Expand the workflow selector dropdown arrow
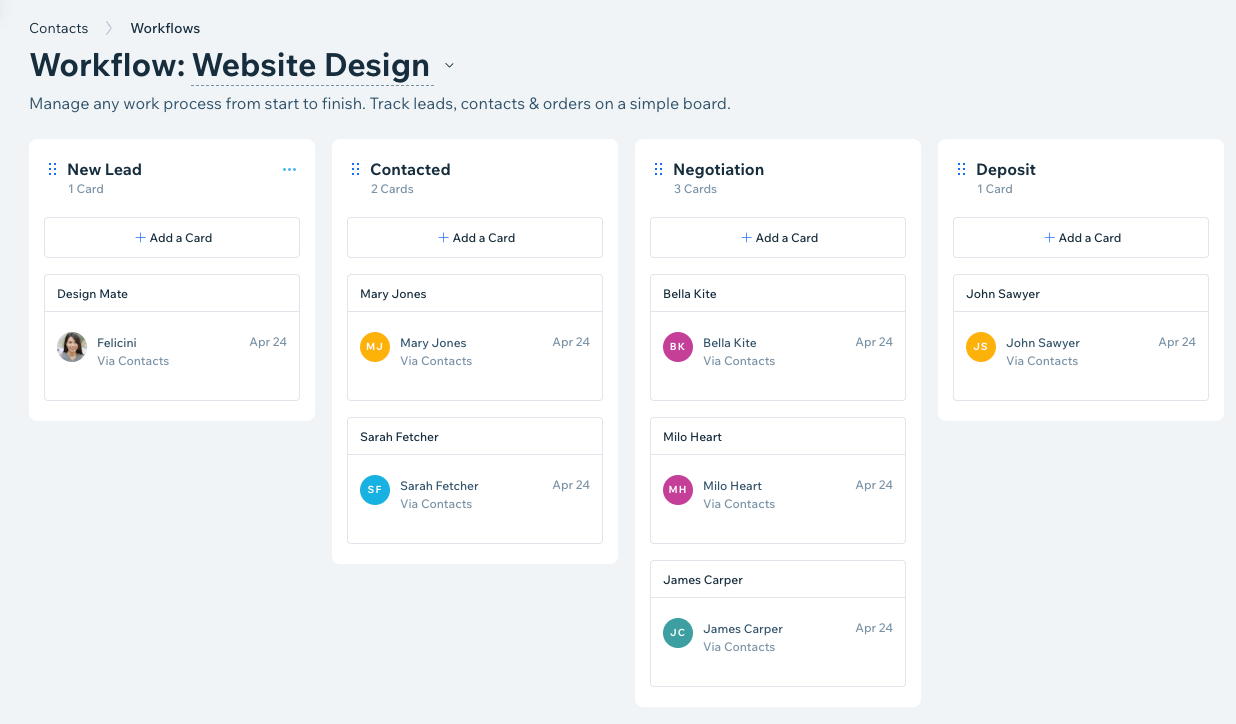The height and width of the screenshot is (724, 1236). coord(449,66)
